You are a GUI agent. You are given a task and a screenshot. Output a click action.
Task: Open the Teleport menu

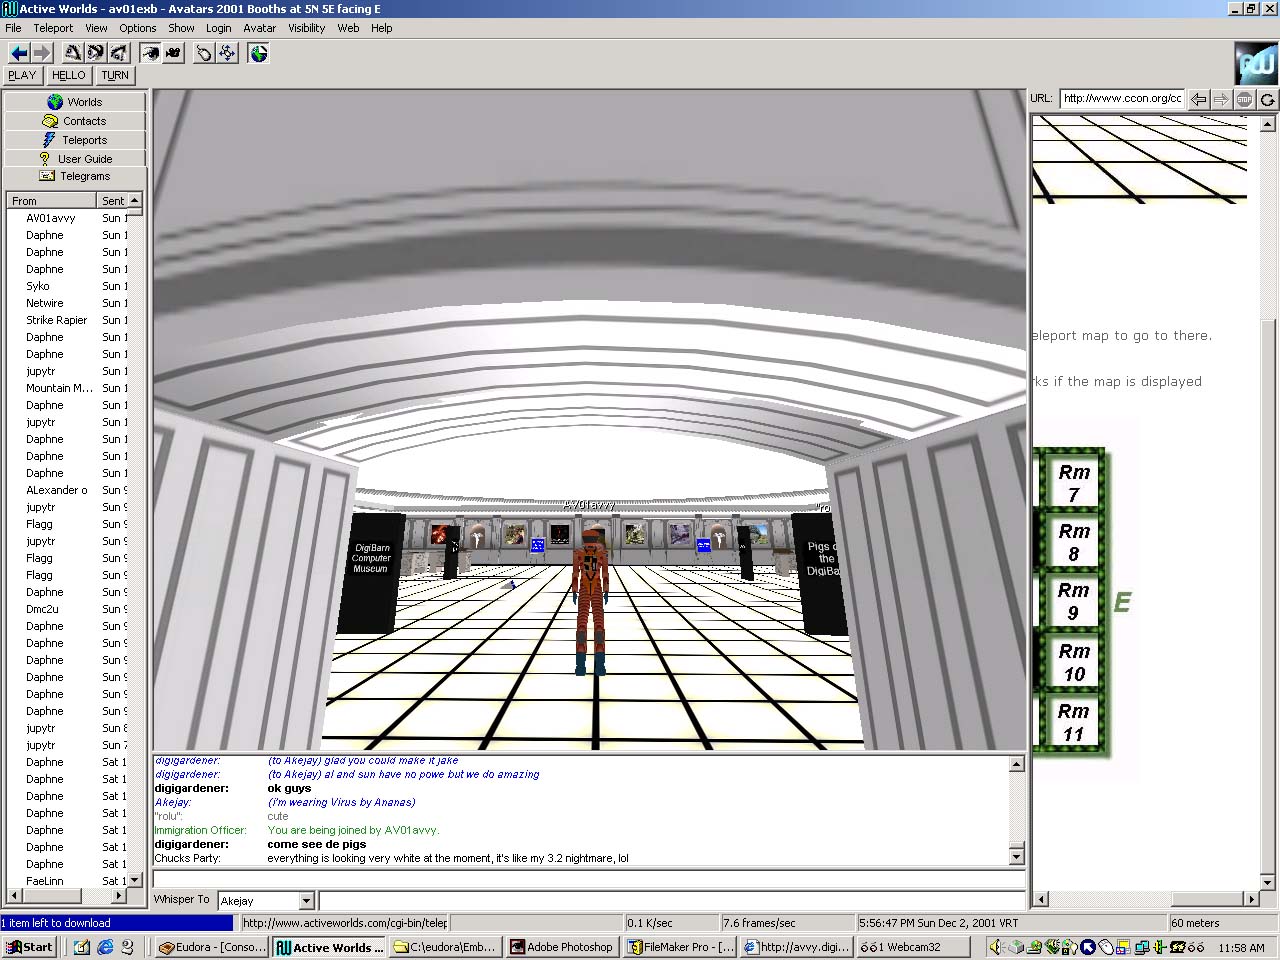point(53,28)
